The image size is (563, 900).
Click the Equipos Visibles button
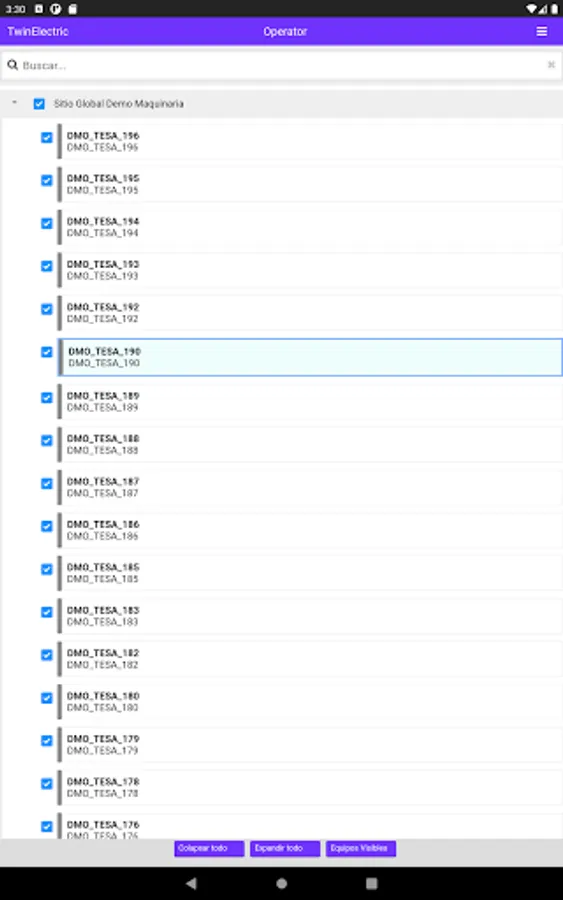click(x=360, y=848)
